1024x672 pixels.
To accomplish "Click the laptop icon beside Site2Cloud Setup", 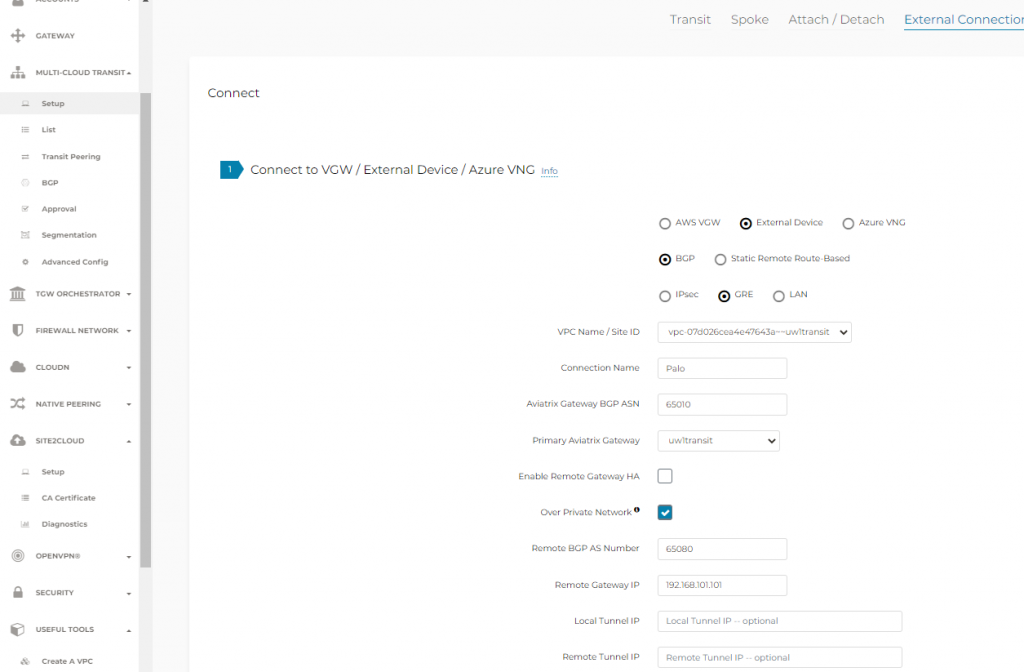I will [x=25, y=472].
